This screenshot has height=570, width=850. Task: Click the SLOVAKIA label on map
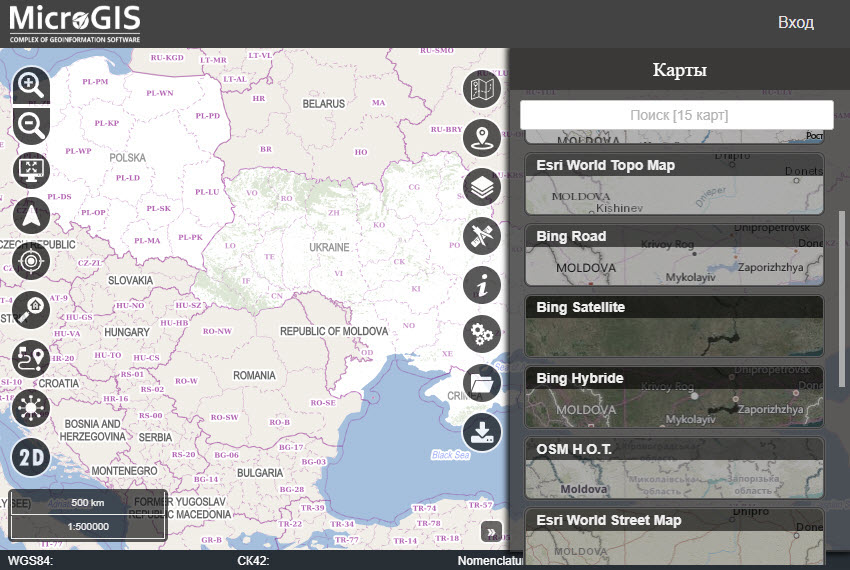(130, 280)
